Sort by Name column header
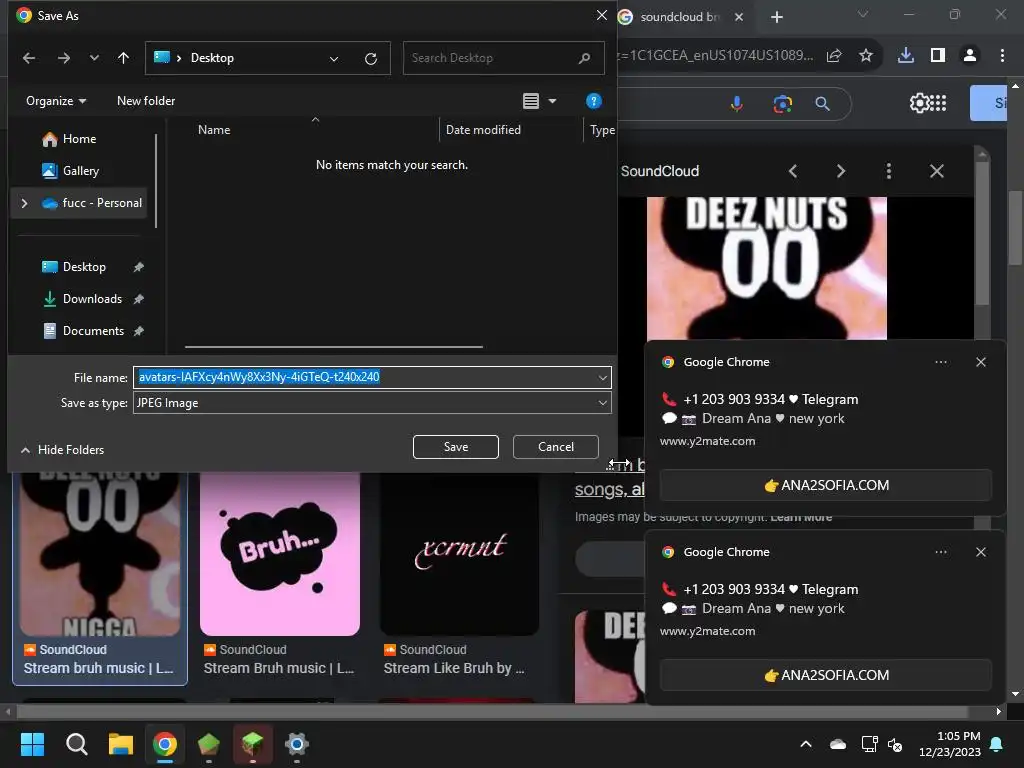This screenshot has height=768, width=1024. click(214, 130)
